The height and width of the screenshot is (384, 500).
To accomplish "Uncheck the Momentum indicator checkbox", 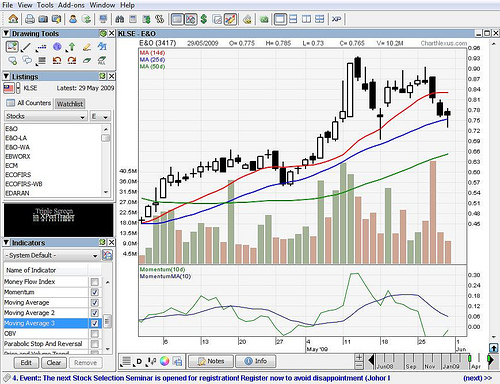I will tap(95, 292).
